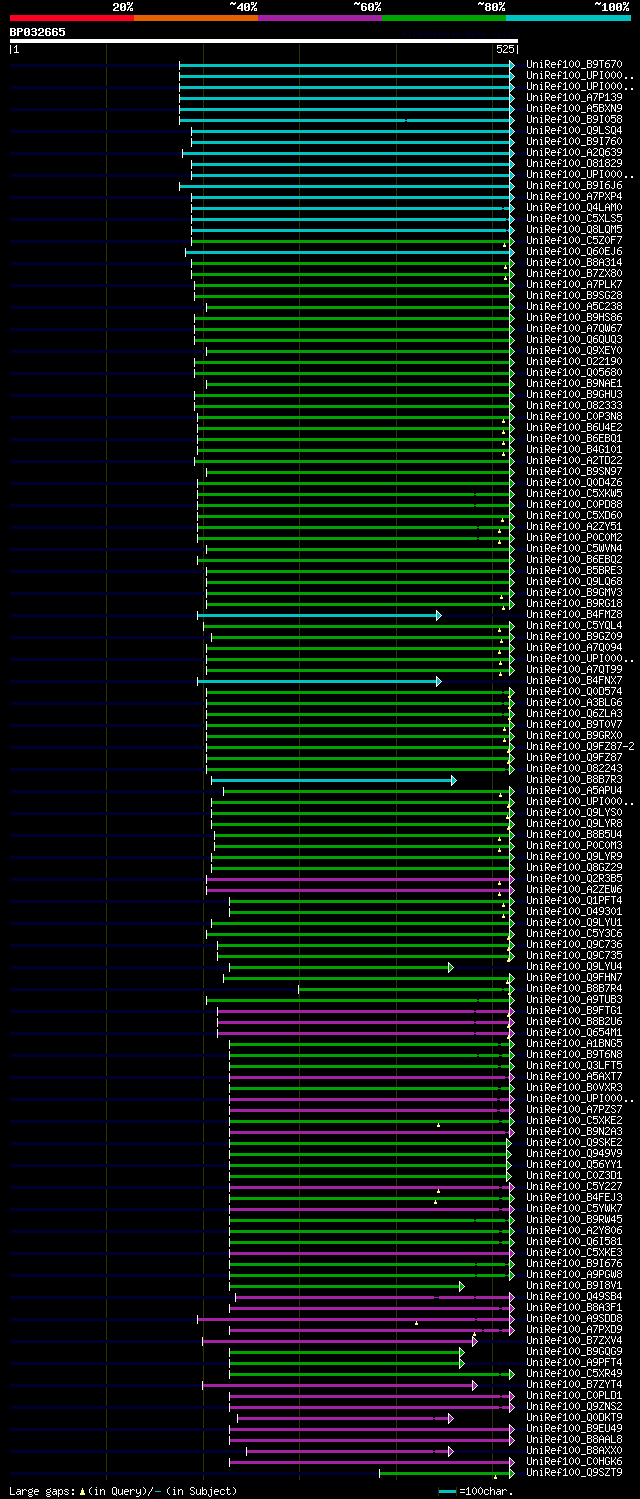The height and width of the screenshot is (1499, 640).
Task: Click the cyan ~100% legend segment
Action: click(x=568, y=17)
